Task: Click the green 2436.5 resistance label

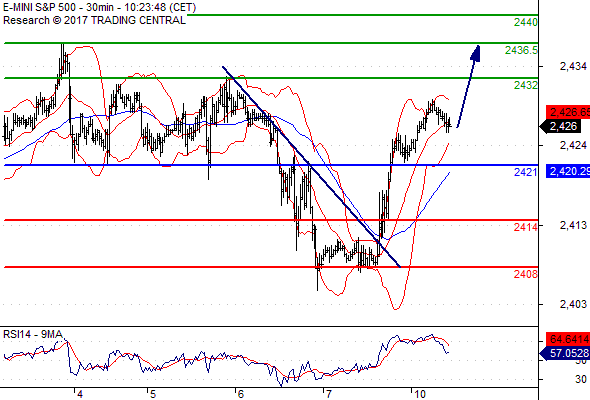Action: pos(521,50)
